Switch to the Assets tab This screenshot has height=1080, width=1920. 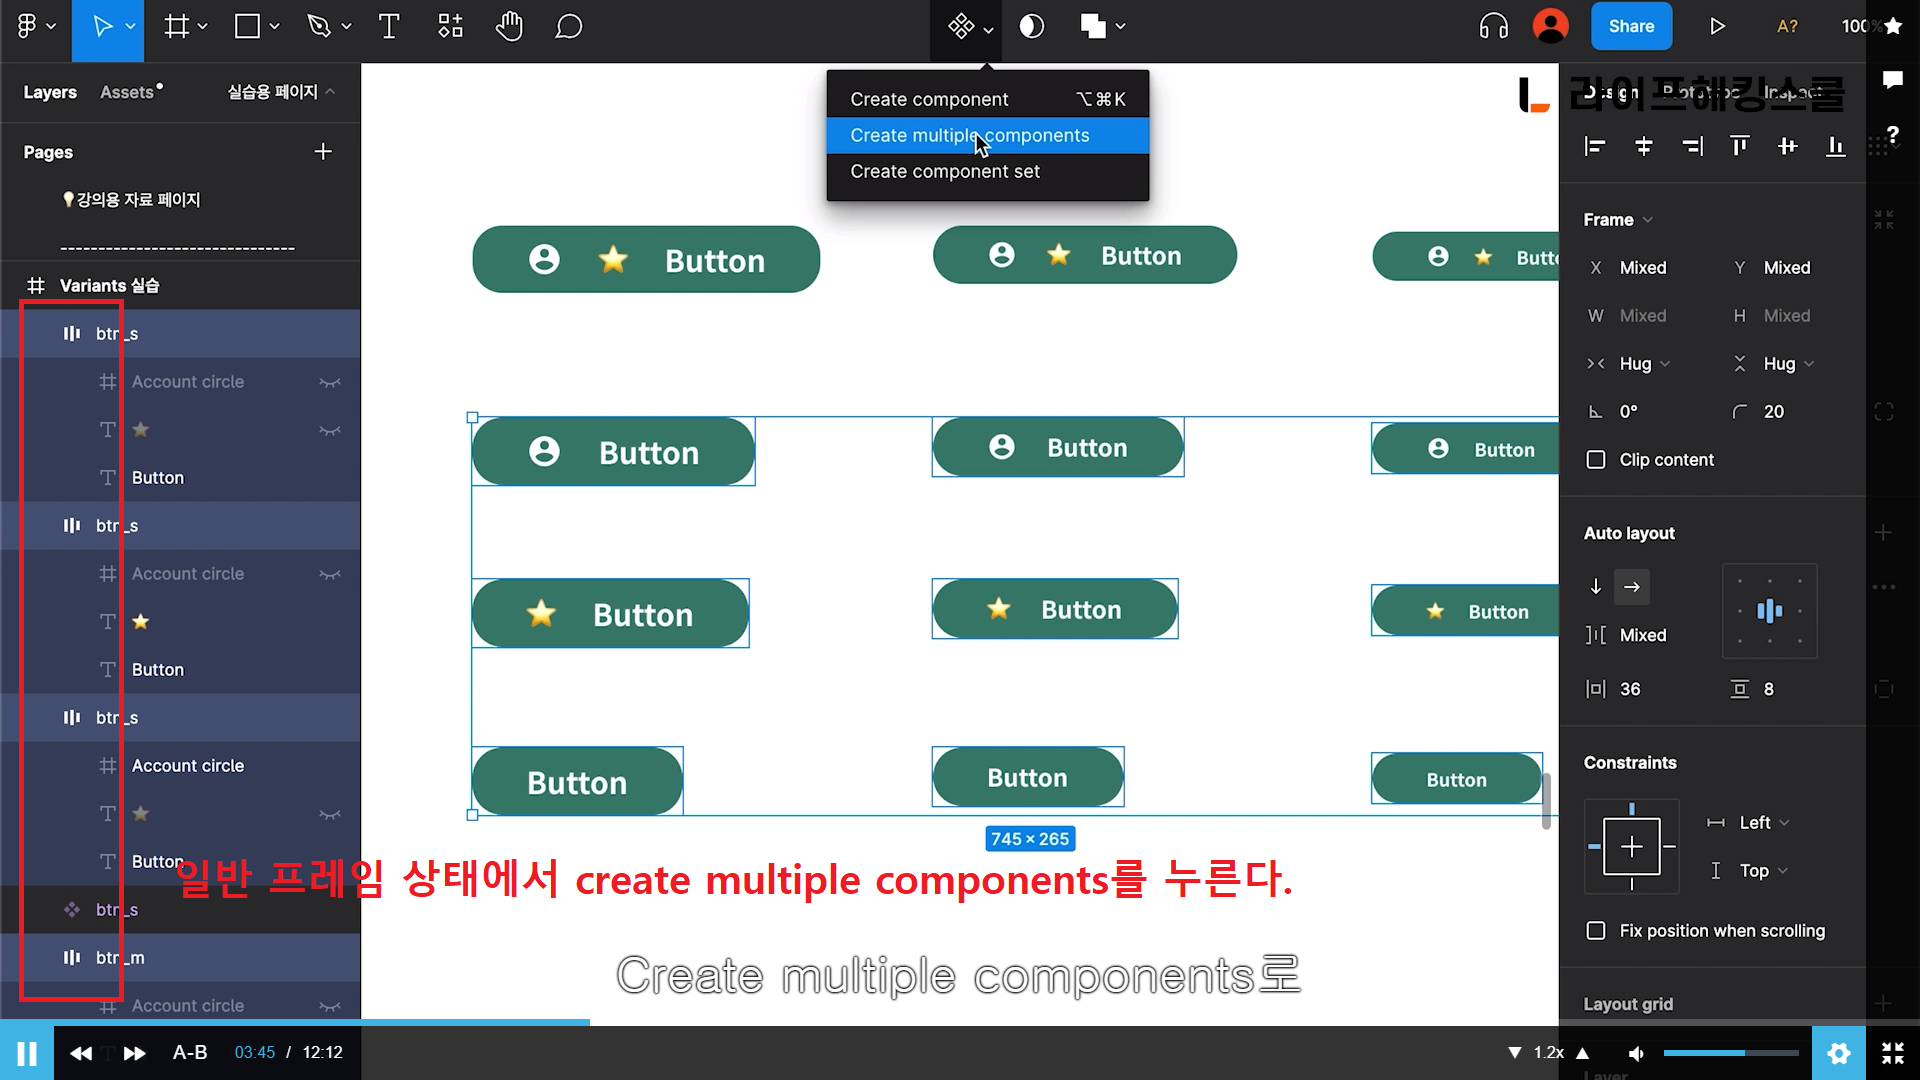coord(127,92)
